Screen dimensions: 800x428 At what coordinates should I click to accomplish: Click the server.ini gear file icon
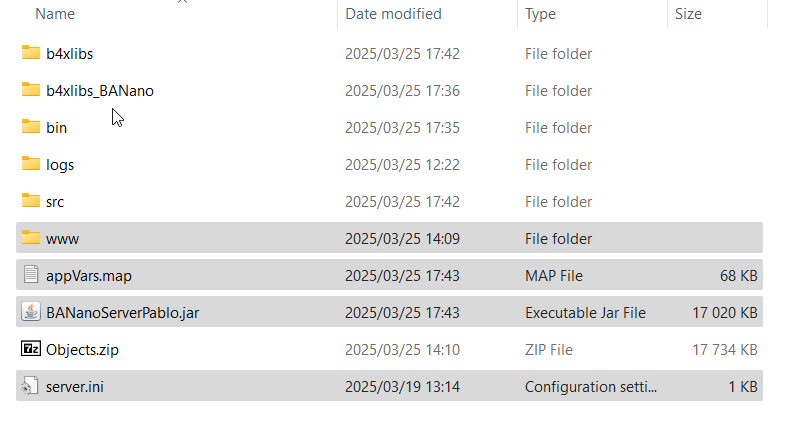30,386
